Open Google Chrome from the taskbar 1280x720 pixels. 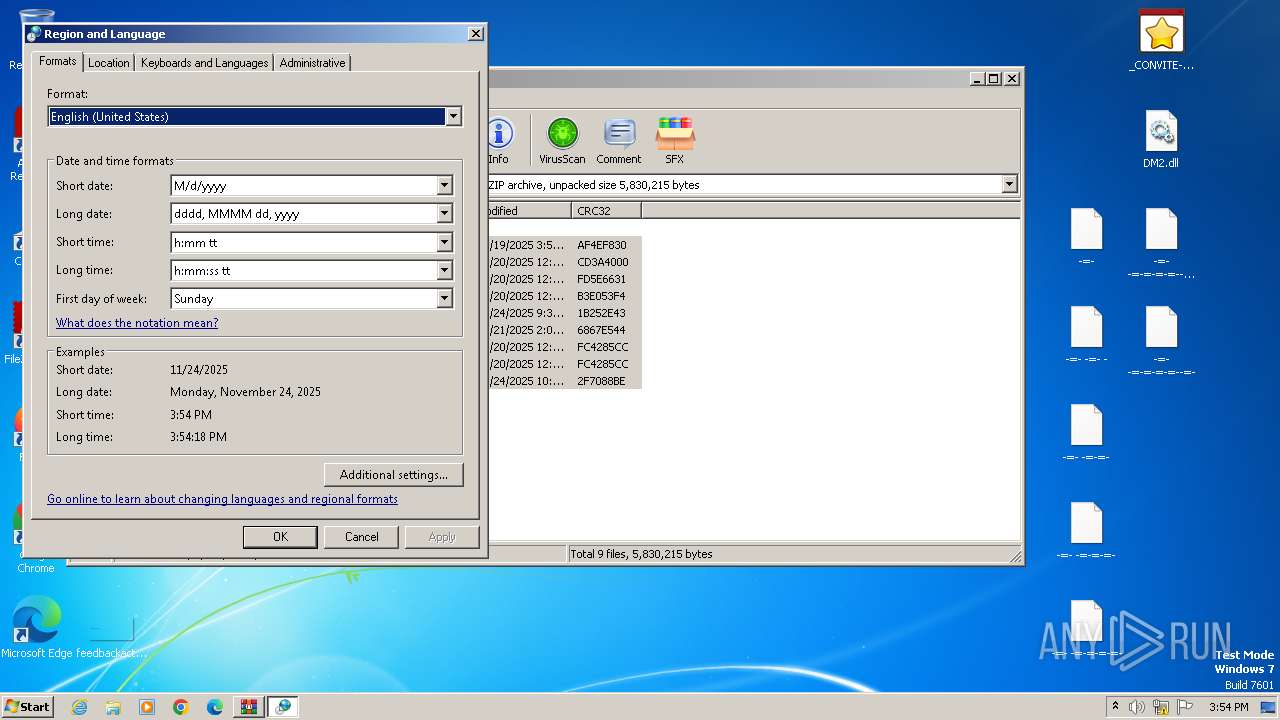181,707
